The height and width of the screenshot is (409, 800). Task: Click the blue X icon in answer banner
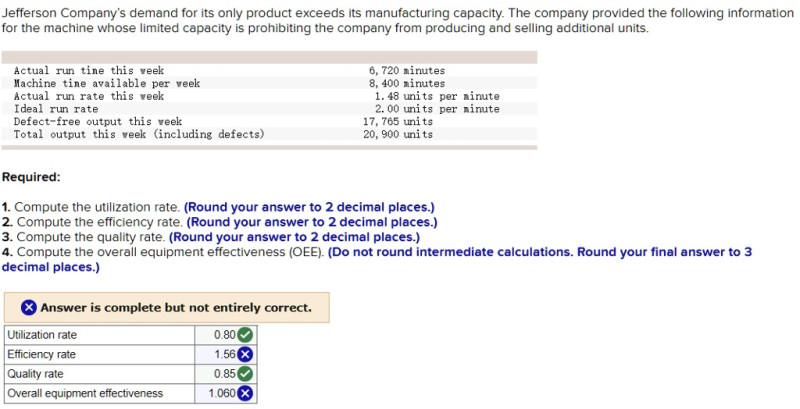pyautogui.click(x=30, y=308)
